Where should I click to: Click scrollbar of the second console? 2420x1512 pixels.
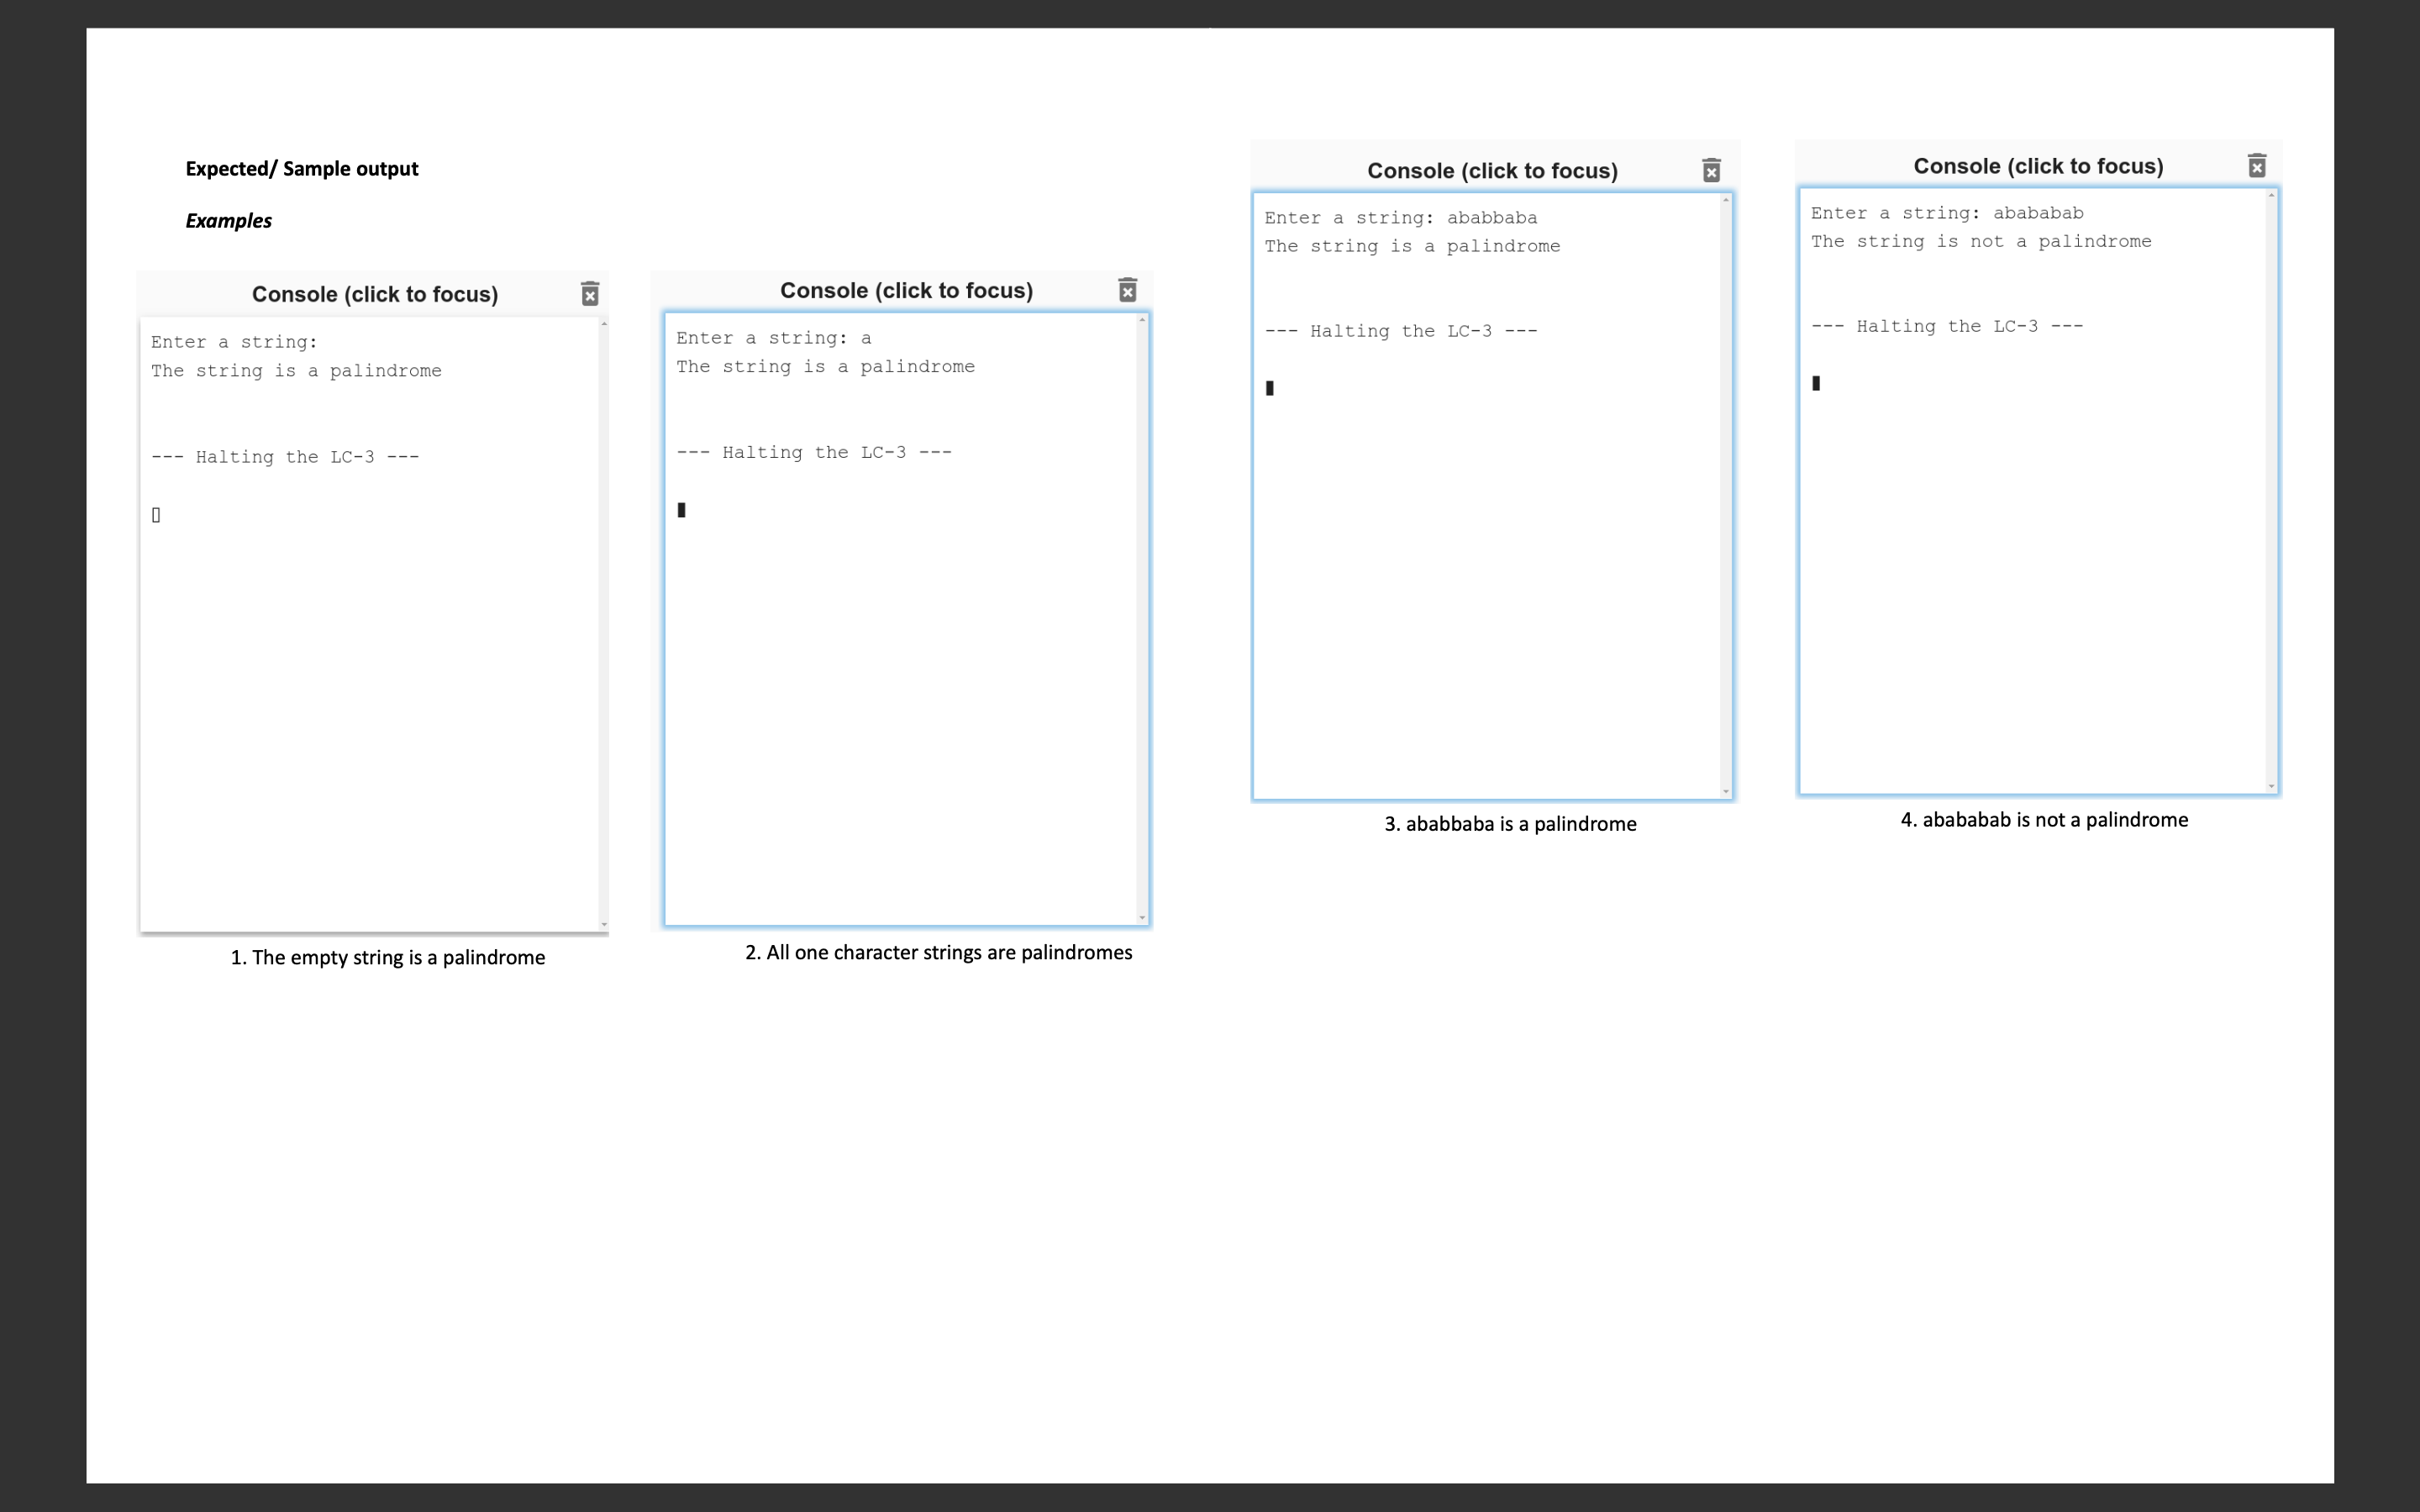1142,620
